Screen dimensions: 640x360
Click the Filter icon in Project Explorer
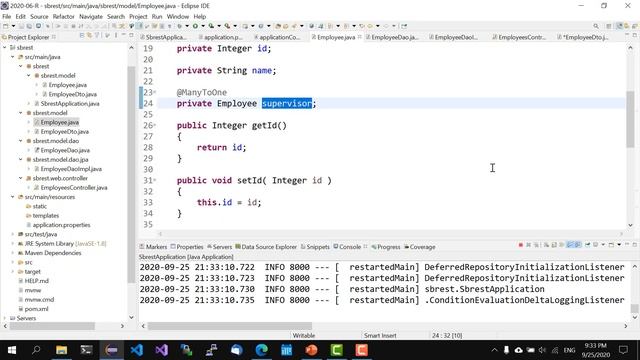click(x=97, y=36)
